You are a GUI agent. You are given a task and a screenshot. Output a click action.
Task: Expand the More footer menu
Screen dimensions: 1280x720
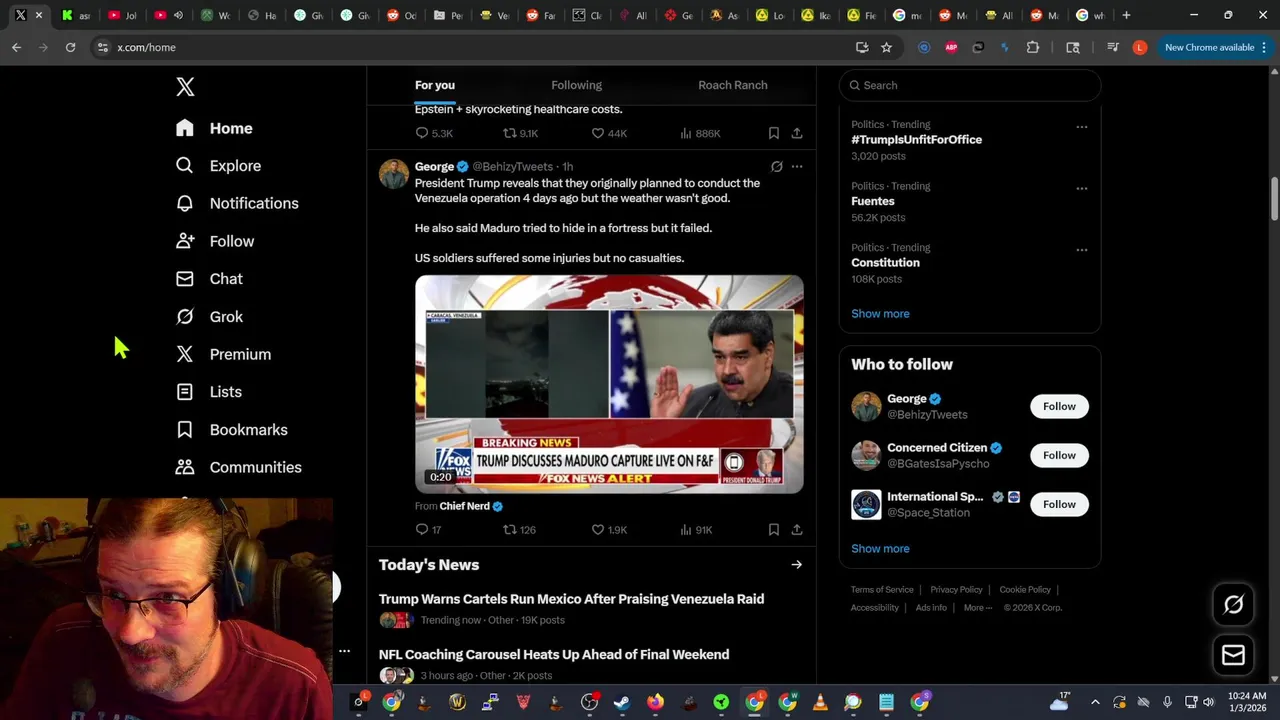tap(978, 608)
